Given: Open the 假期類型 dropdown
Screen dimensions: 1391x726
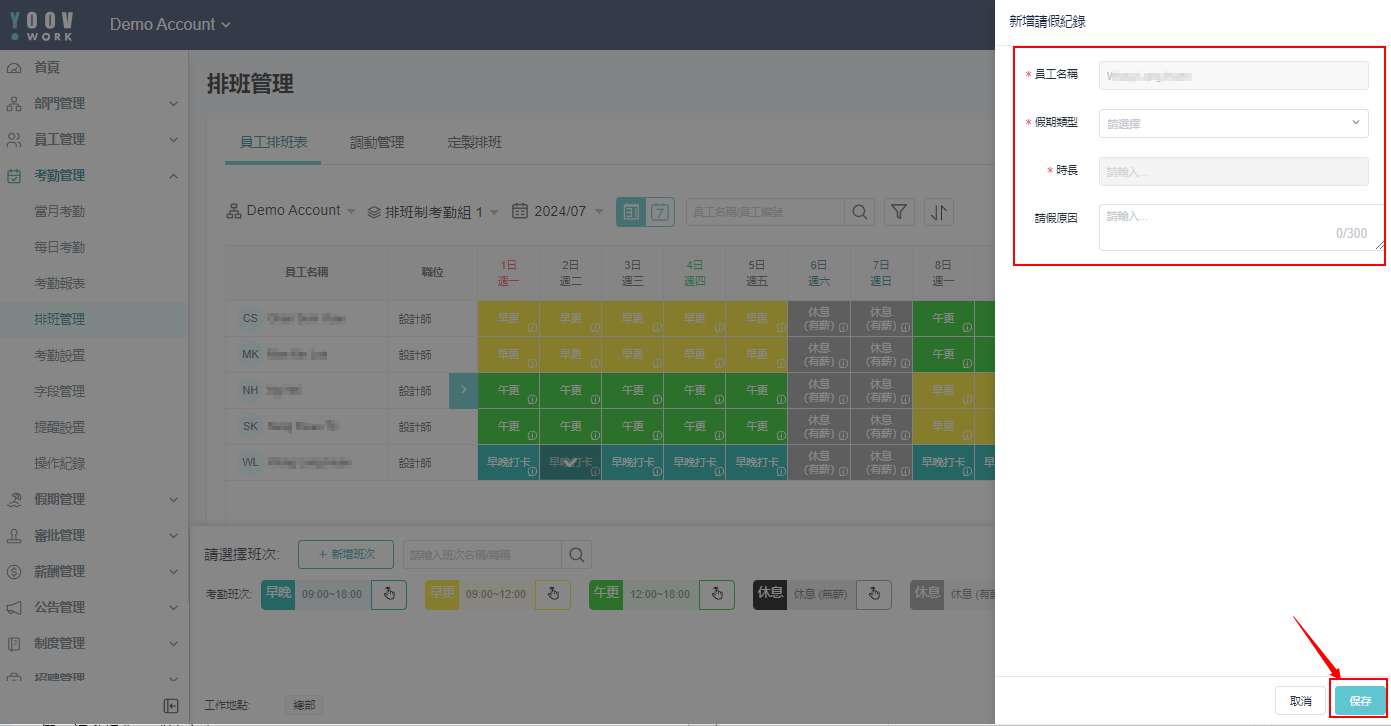Looking at the screenshot, I should [1233, 123].
